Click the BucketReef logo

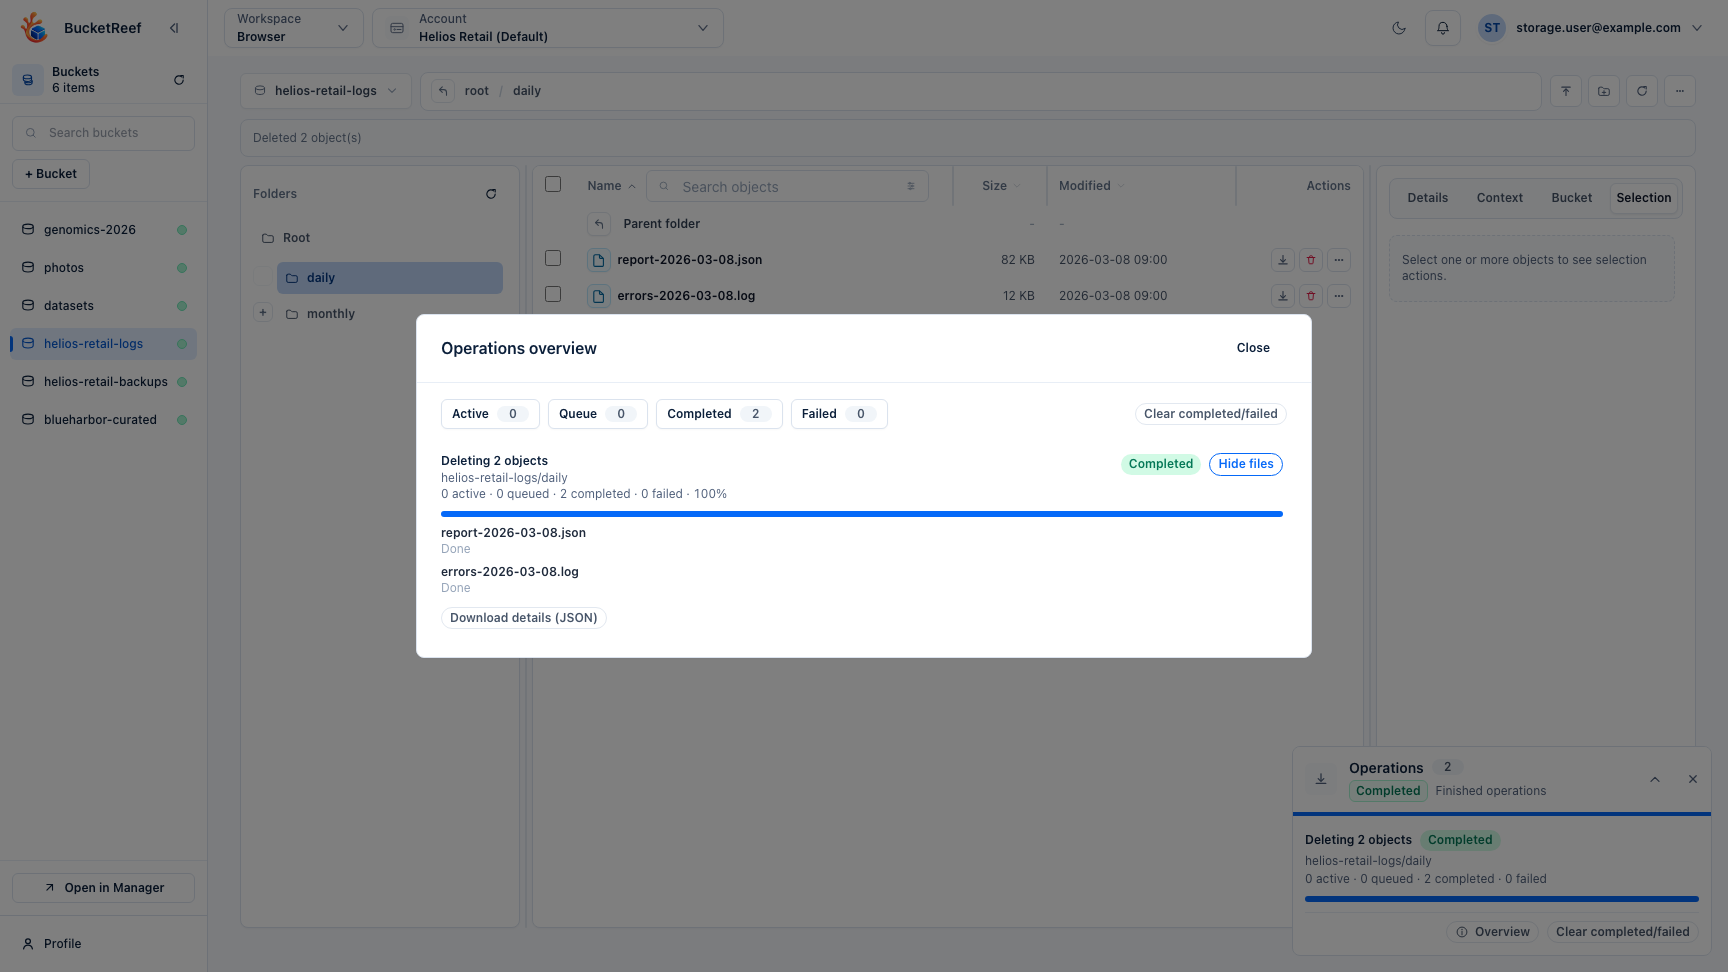(35, 28)
